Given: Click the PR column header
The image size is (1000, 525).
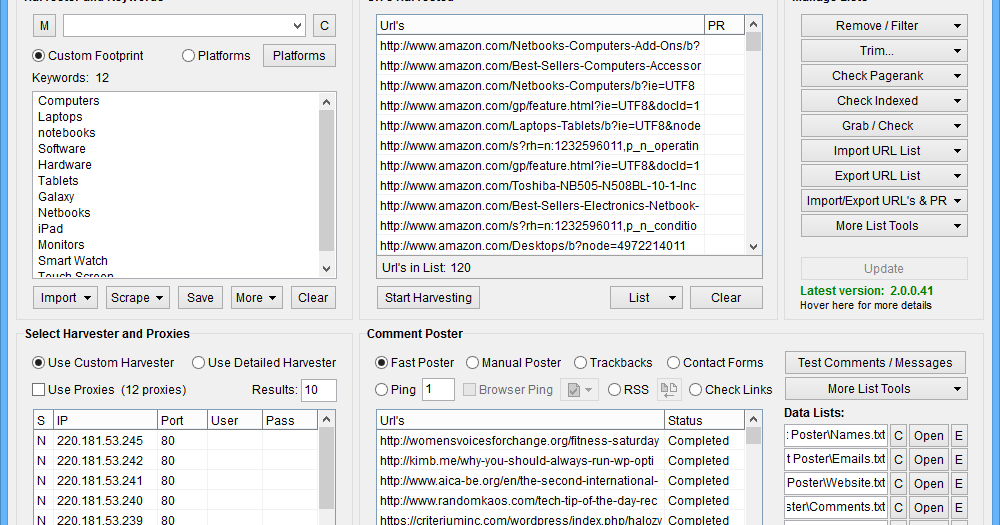Looking at the screenshot, I should 724,26.
